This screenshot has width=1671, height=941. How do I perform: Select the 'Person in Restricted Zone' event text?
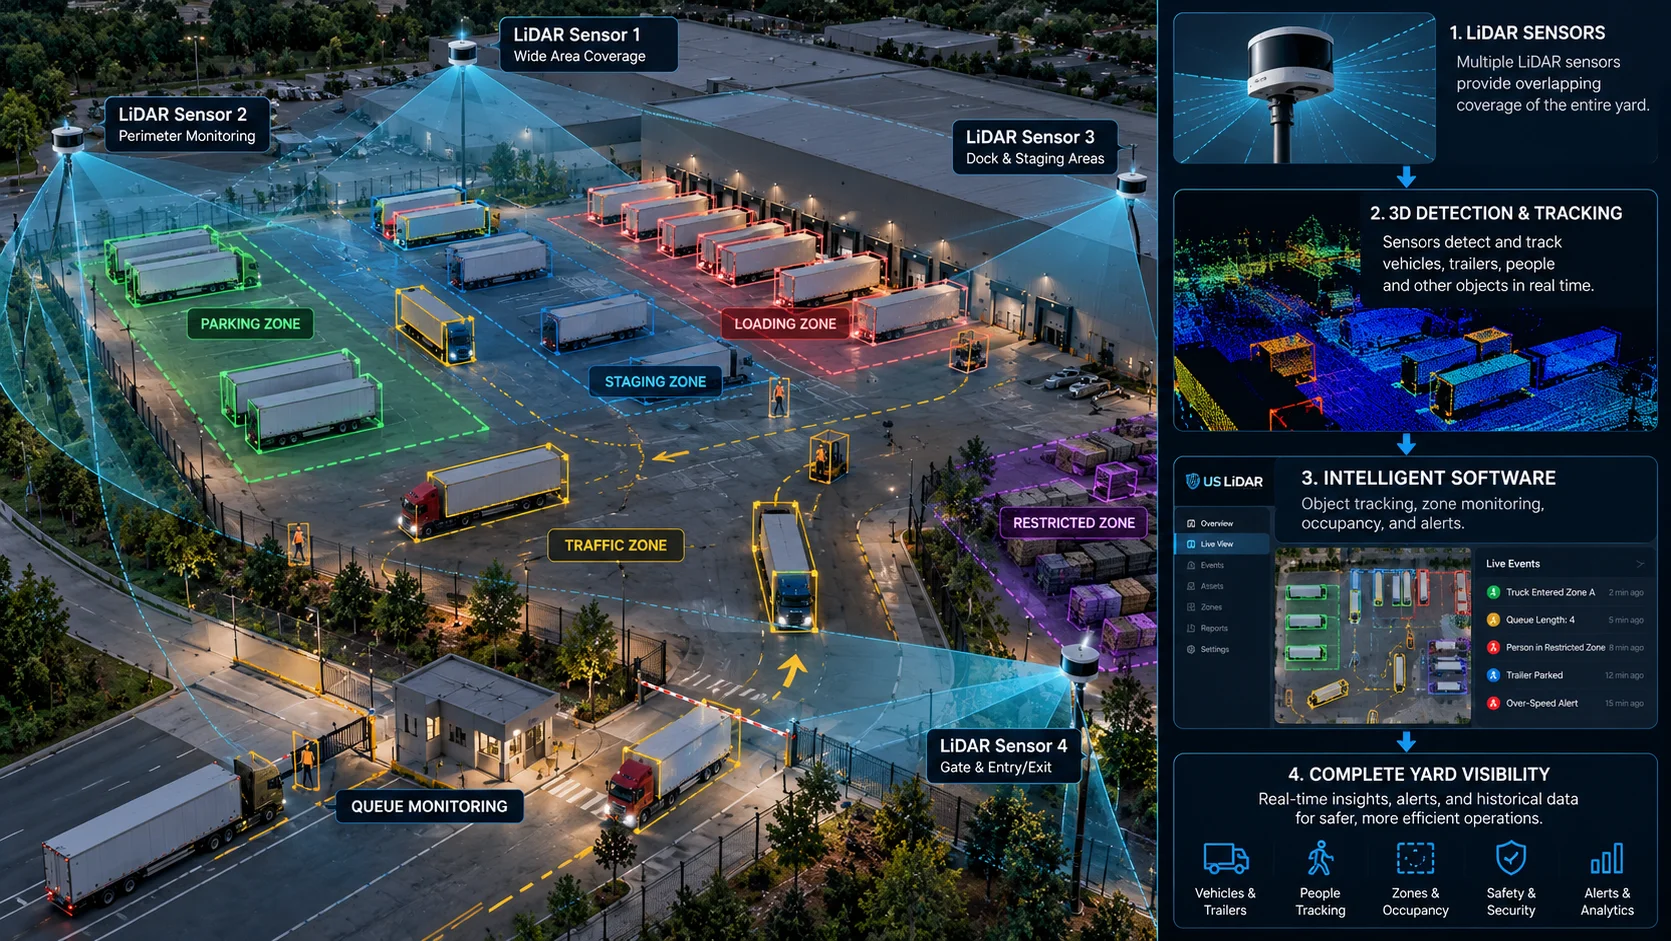point(1555,648)
